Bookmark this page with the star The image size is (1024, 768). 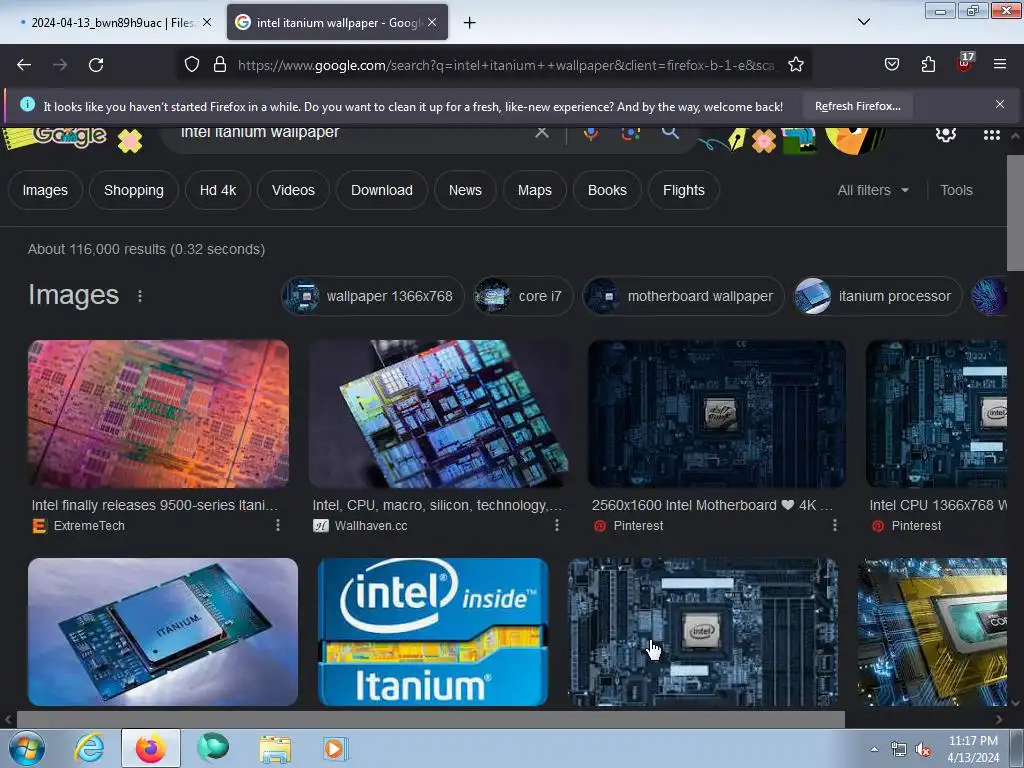(795, 65)
